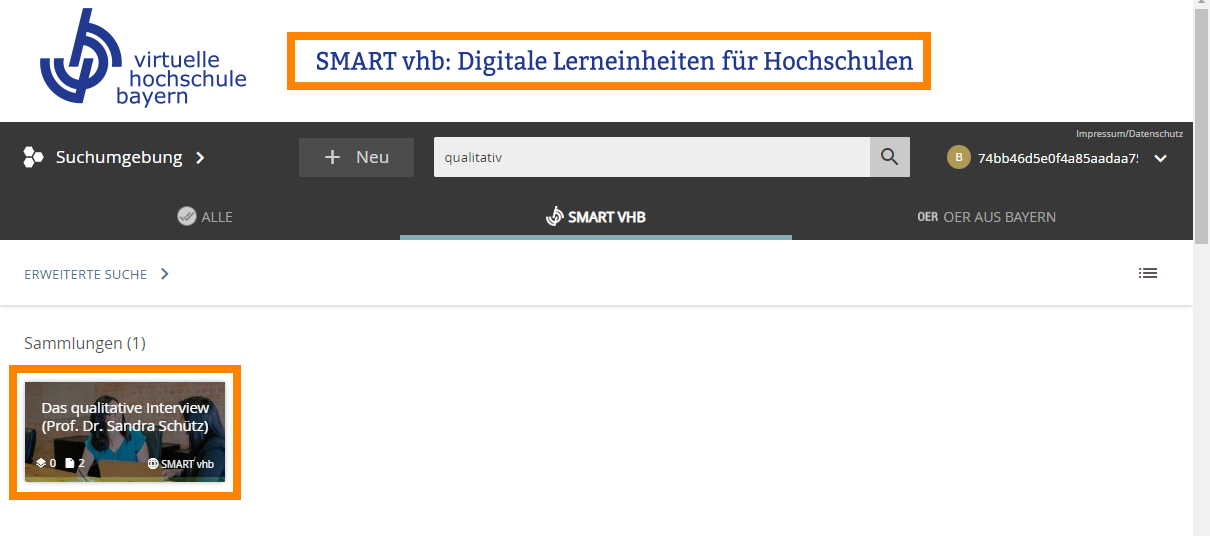Open the Suchumgebung workspace label

click(x=119, y=157)
